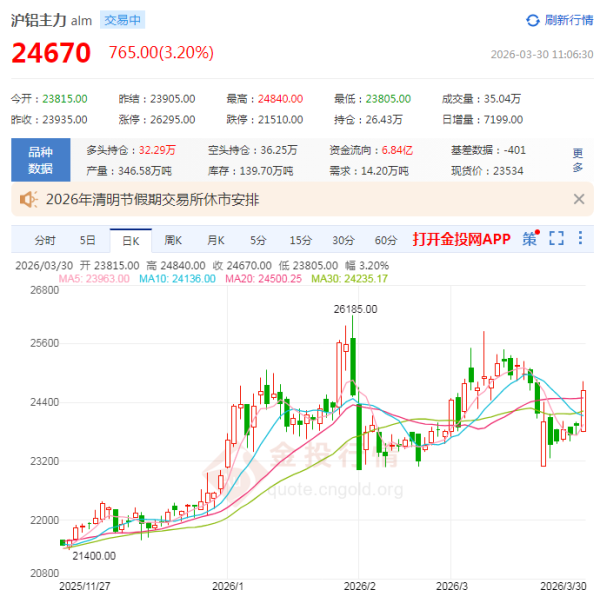Click the change value 765.00(3.20%)
This screenshot has height=590, width=600.
tap(161, 52)
